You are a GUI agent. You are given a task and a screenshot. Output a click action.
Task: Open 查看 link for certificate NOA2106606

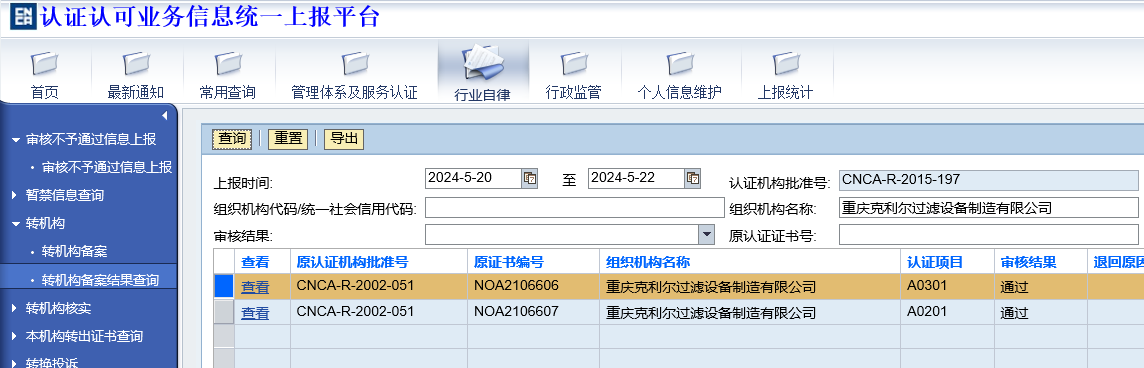[255, 288]
